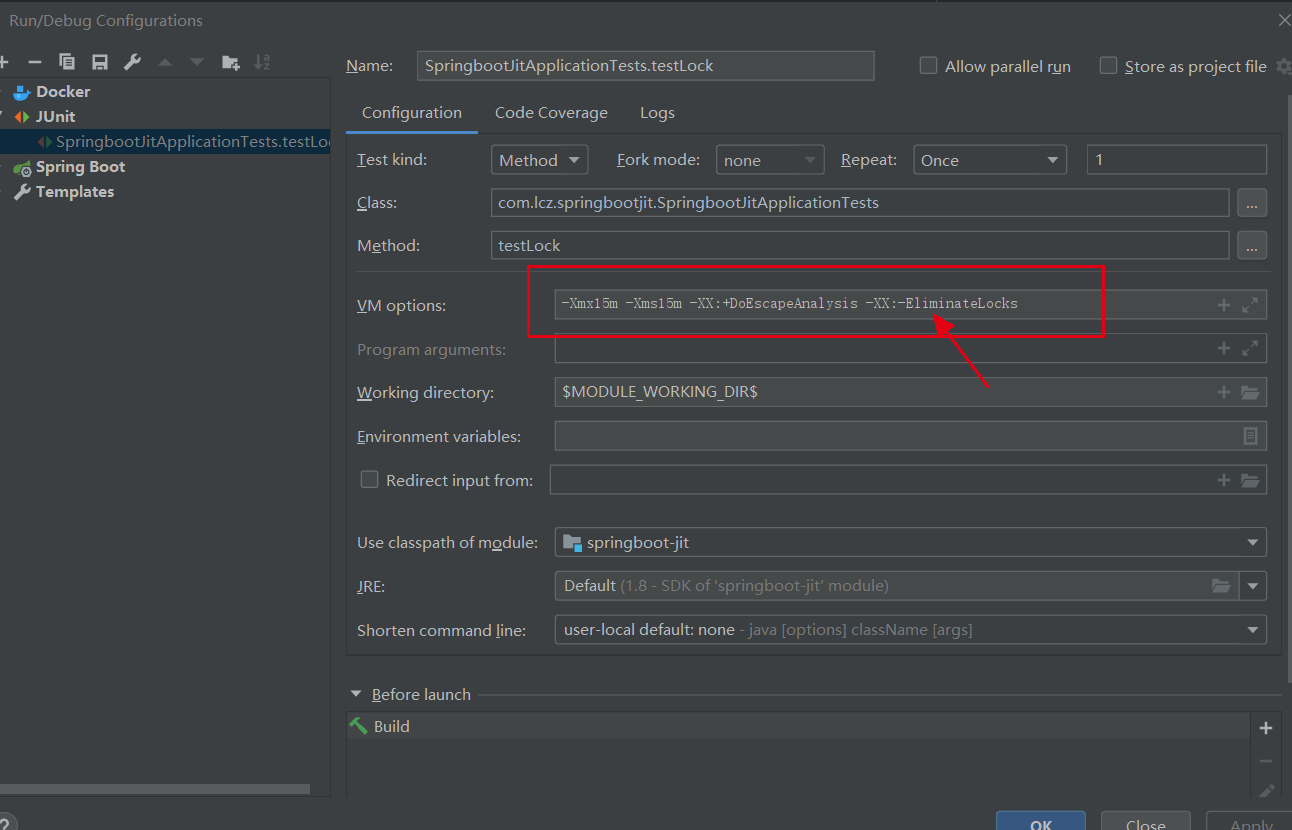Open Repeat Once dropdown
This screenshot has height=830, width=1292.
[989, 160]
